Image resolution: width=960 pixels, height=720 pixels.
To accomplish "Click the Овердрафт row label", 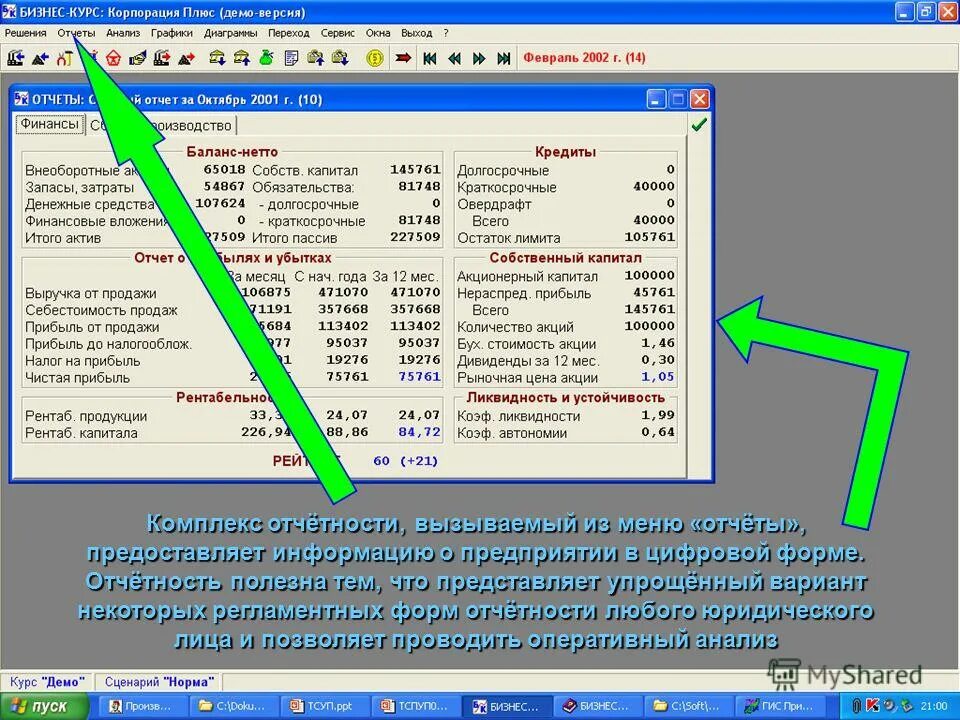I will pos(494,204).
